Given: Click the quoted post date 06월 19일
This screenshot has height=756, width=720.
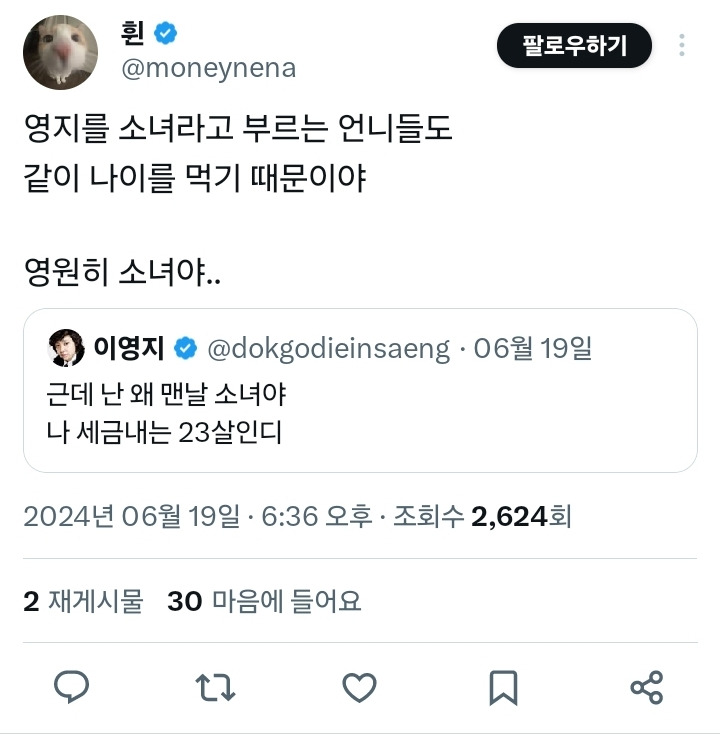Looking at the screenshot, I should pos(532,348).
